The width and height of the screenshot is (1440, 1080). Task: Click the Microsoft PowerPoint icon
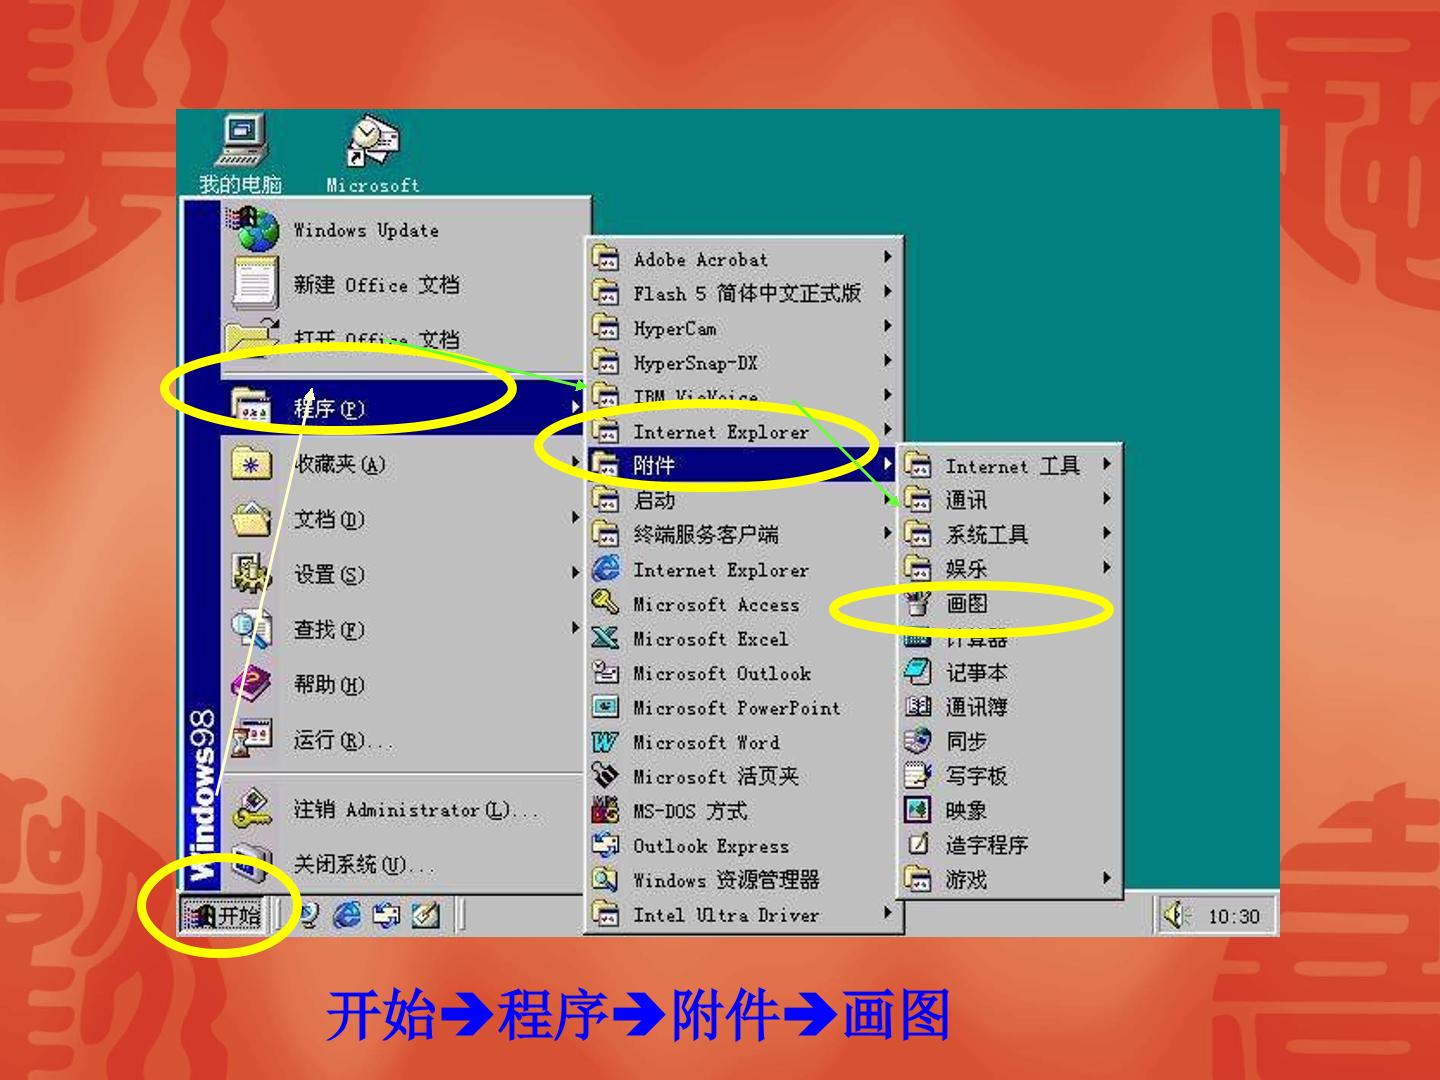[x=605, y=707]
